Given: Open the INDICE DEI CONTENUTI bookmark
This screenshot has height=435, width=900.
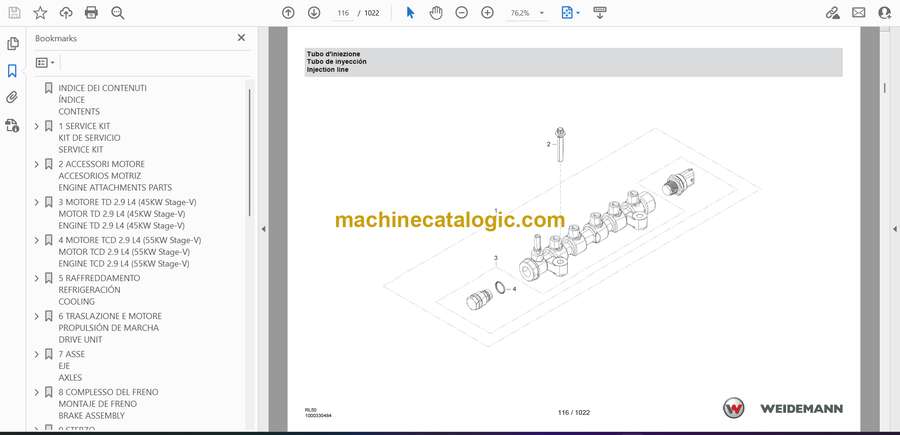Looking at the screenshot, I should coord(102,88).
